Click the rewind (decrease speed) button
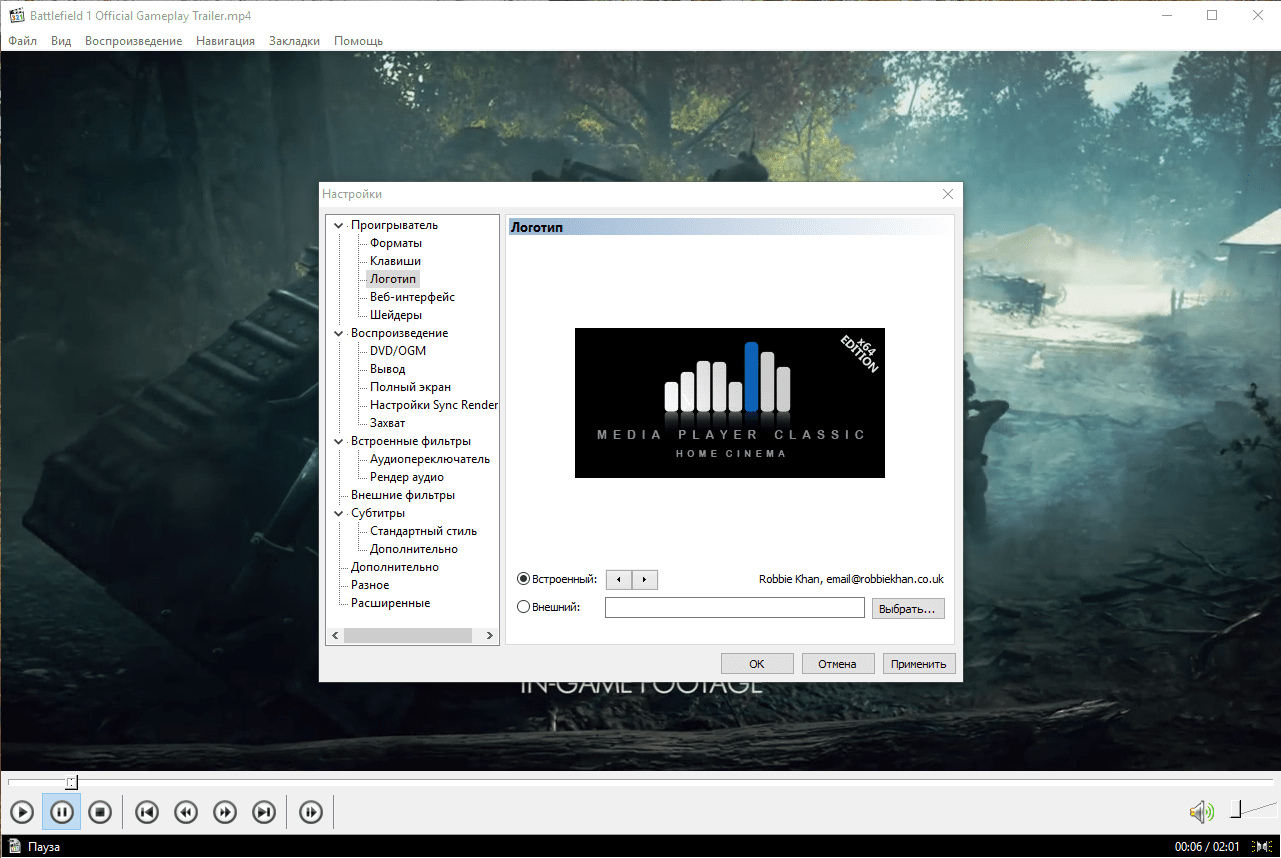Screen dimensions: 1281x858 185,812
